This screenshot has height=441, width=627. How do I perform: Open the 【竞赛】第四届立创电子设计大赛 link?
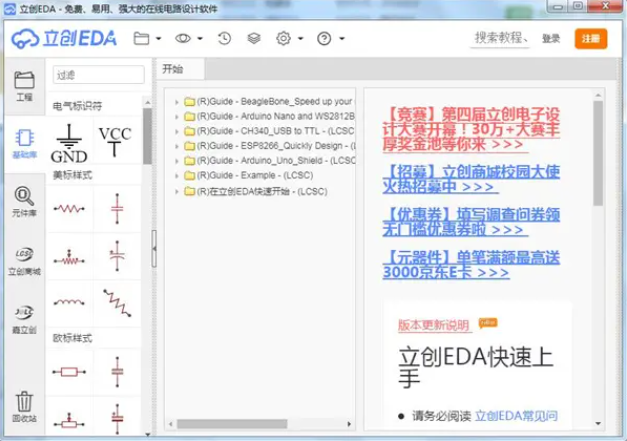(x=471, y=130)
